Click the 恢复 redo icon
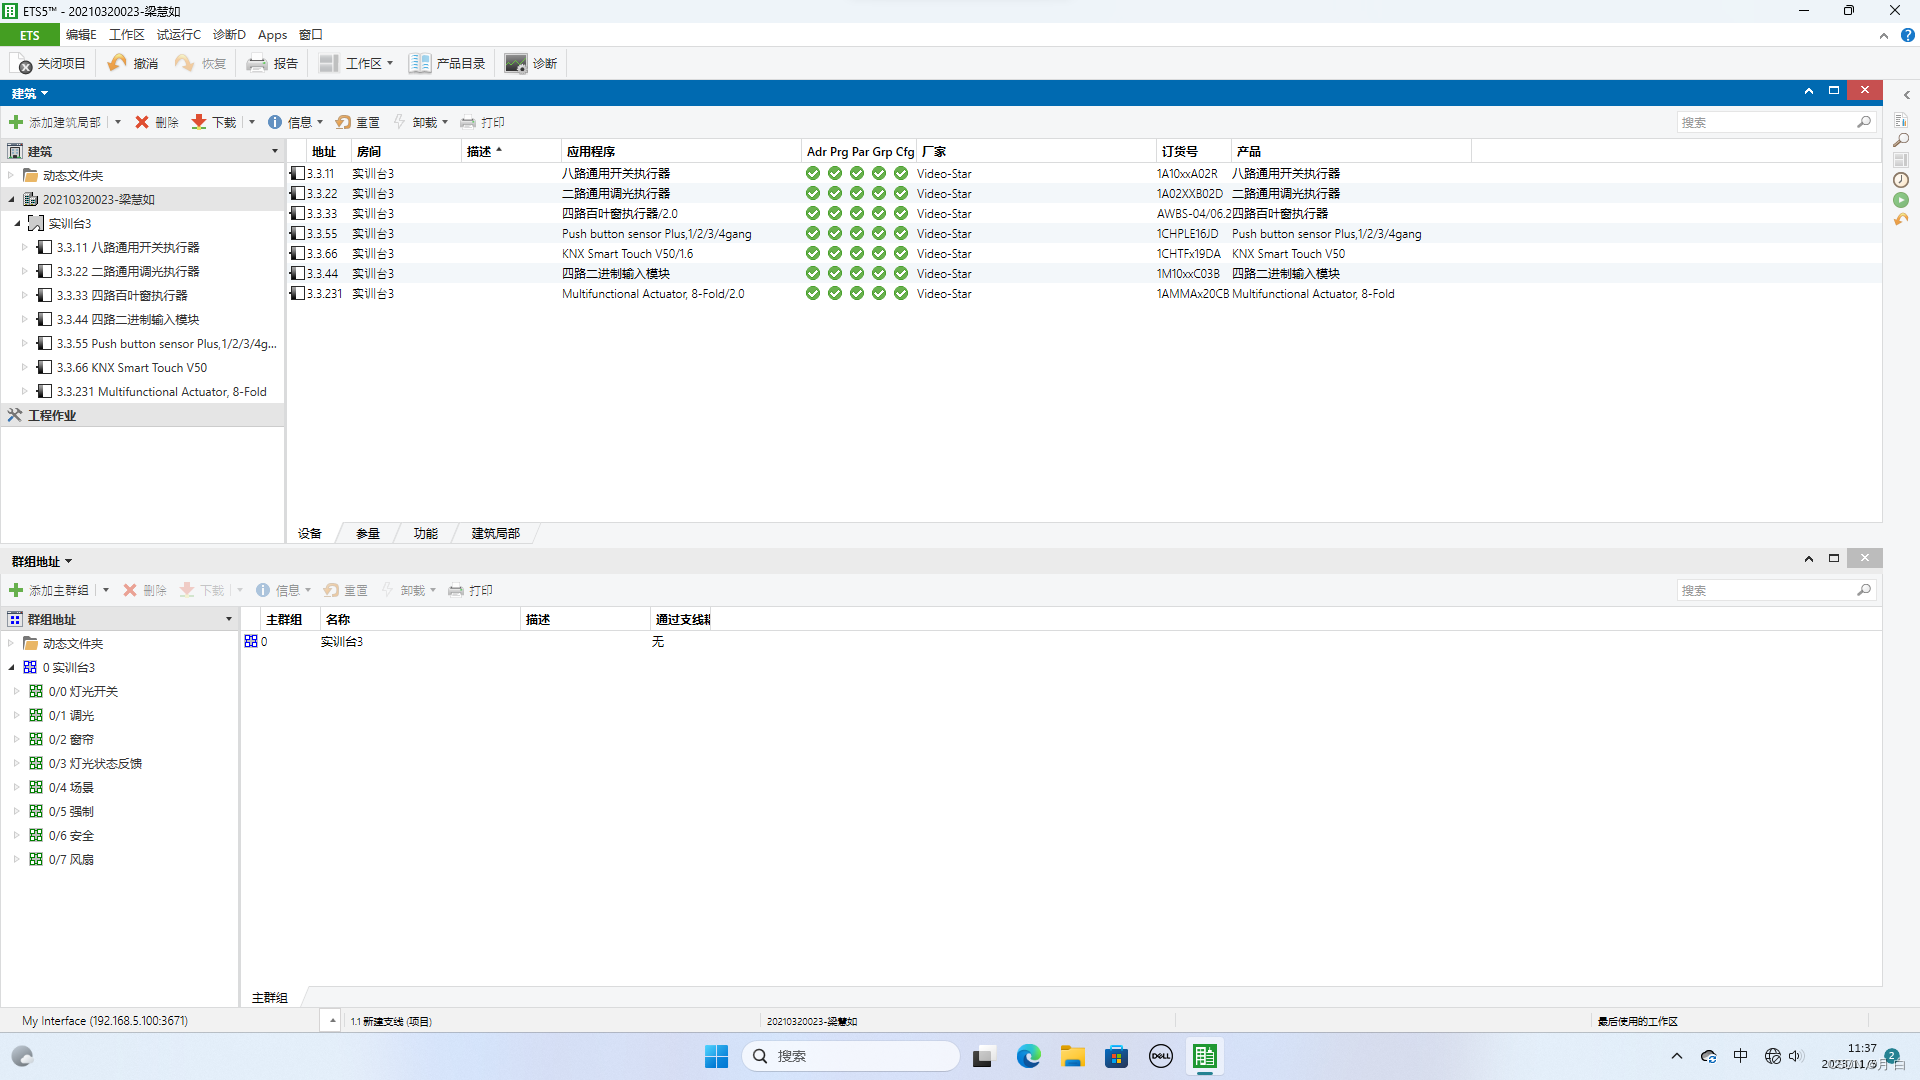 tap(186, 64)
